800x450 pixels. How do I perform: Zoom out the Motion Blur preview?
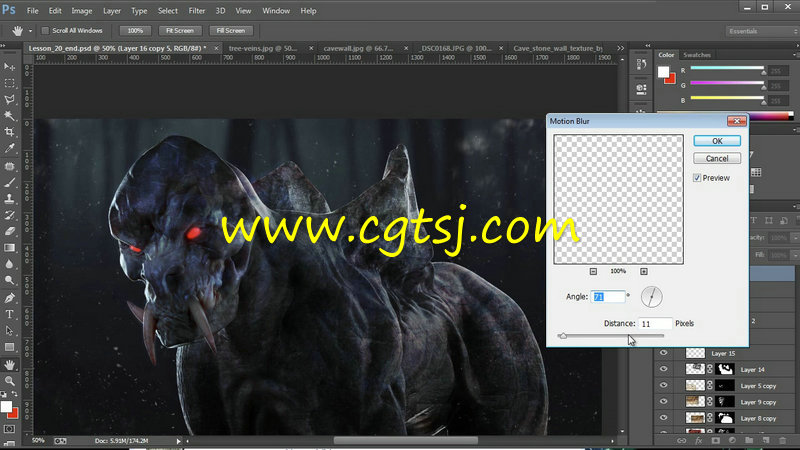(x=593, y=271)
